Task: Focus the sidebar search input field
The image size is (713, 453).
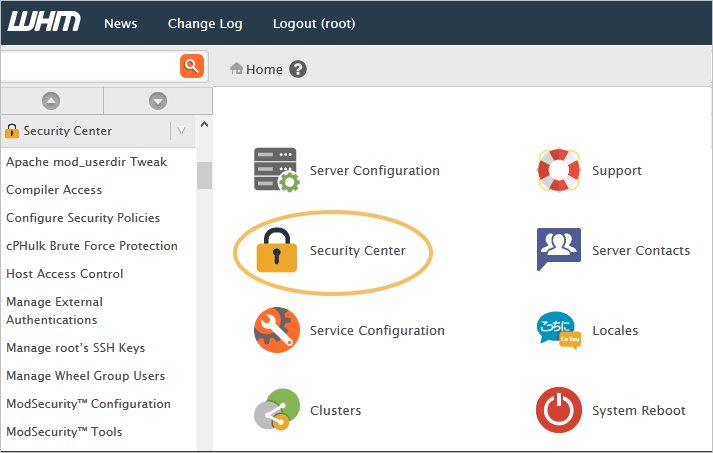Action: 90,66
